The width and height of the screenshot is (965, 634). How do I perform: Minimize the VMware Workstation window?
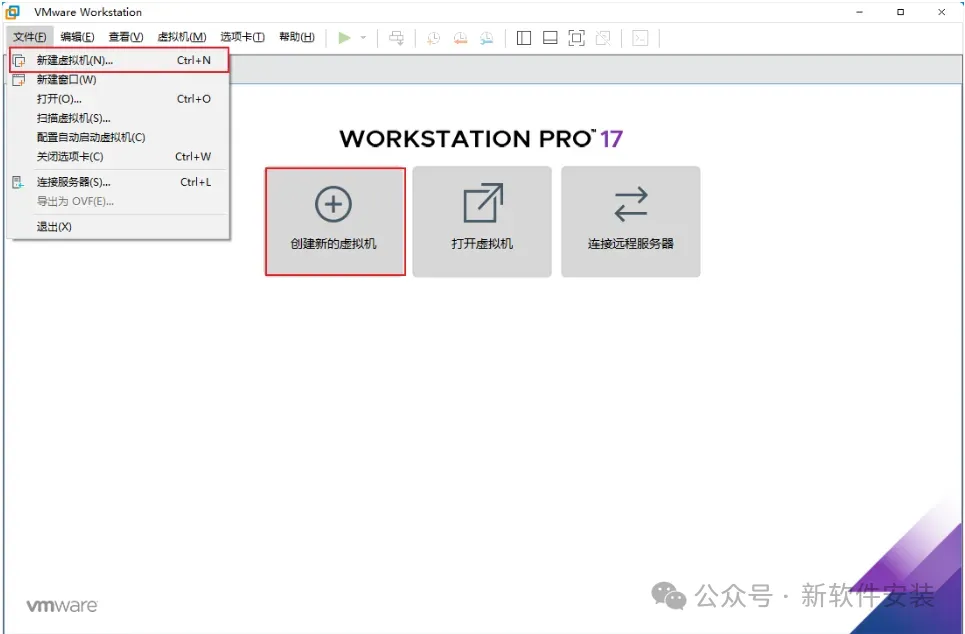(x=859, y=12)
